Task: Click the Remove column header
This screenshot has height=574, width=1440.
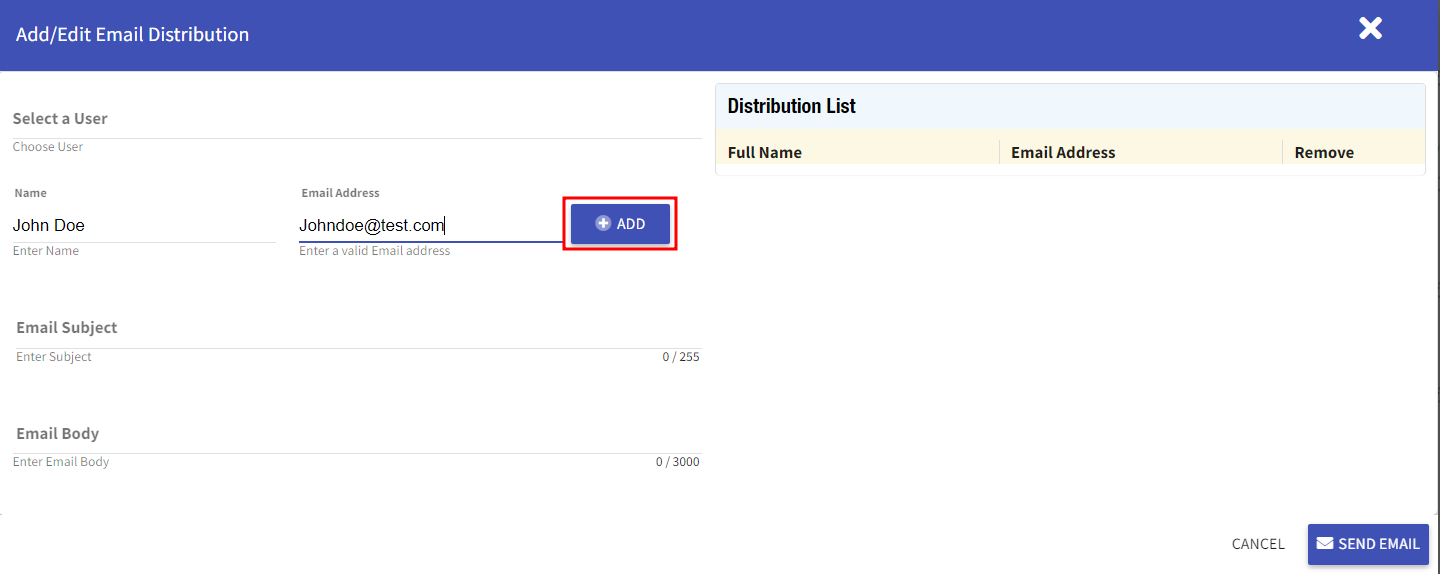Action: (x=1324, y=153)
